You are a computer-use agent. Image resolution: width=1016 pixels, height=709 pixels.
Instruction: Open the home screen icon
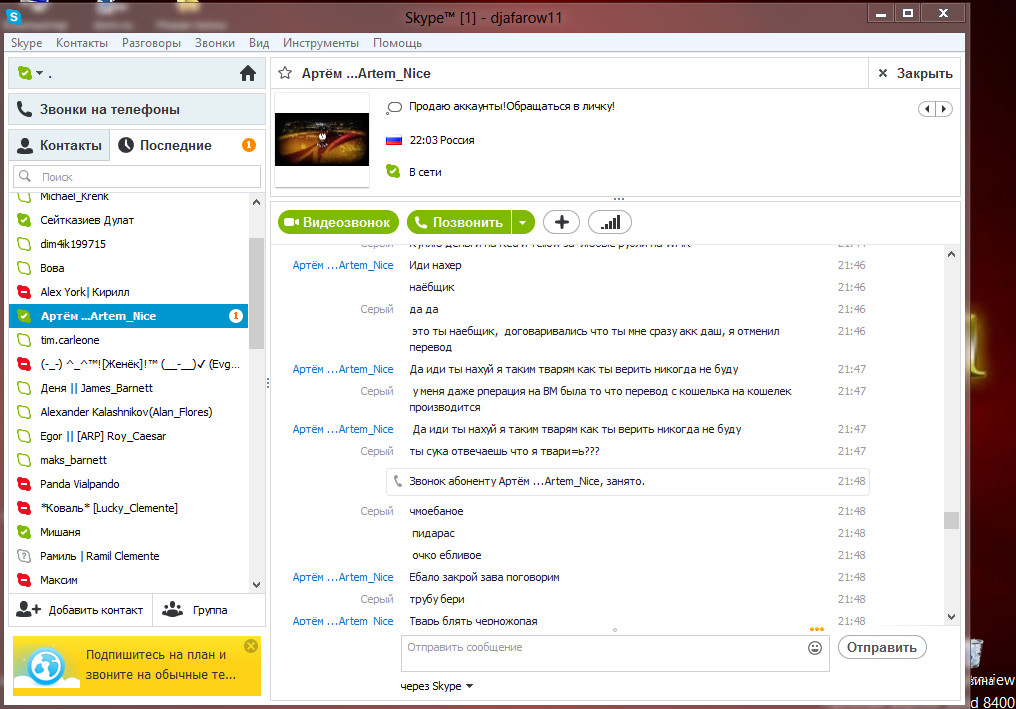[x=248, y=73]
